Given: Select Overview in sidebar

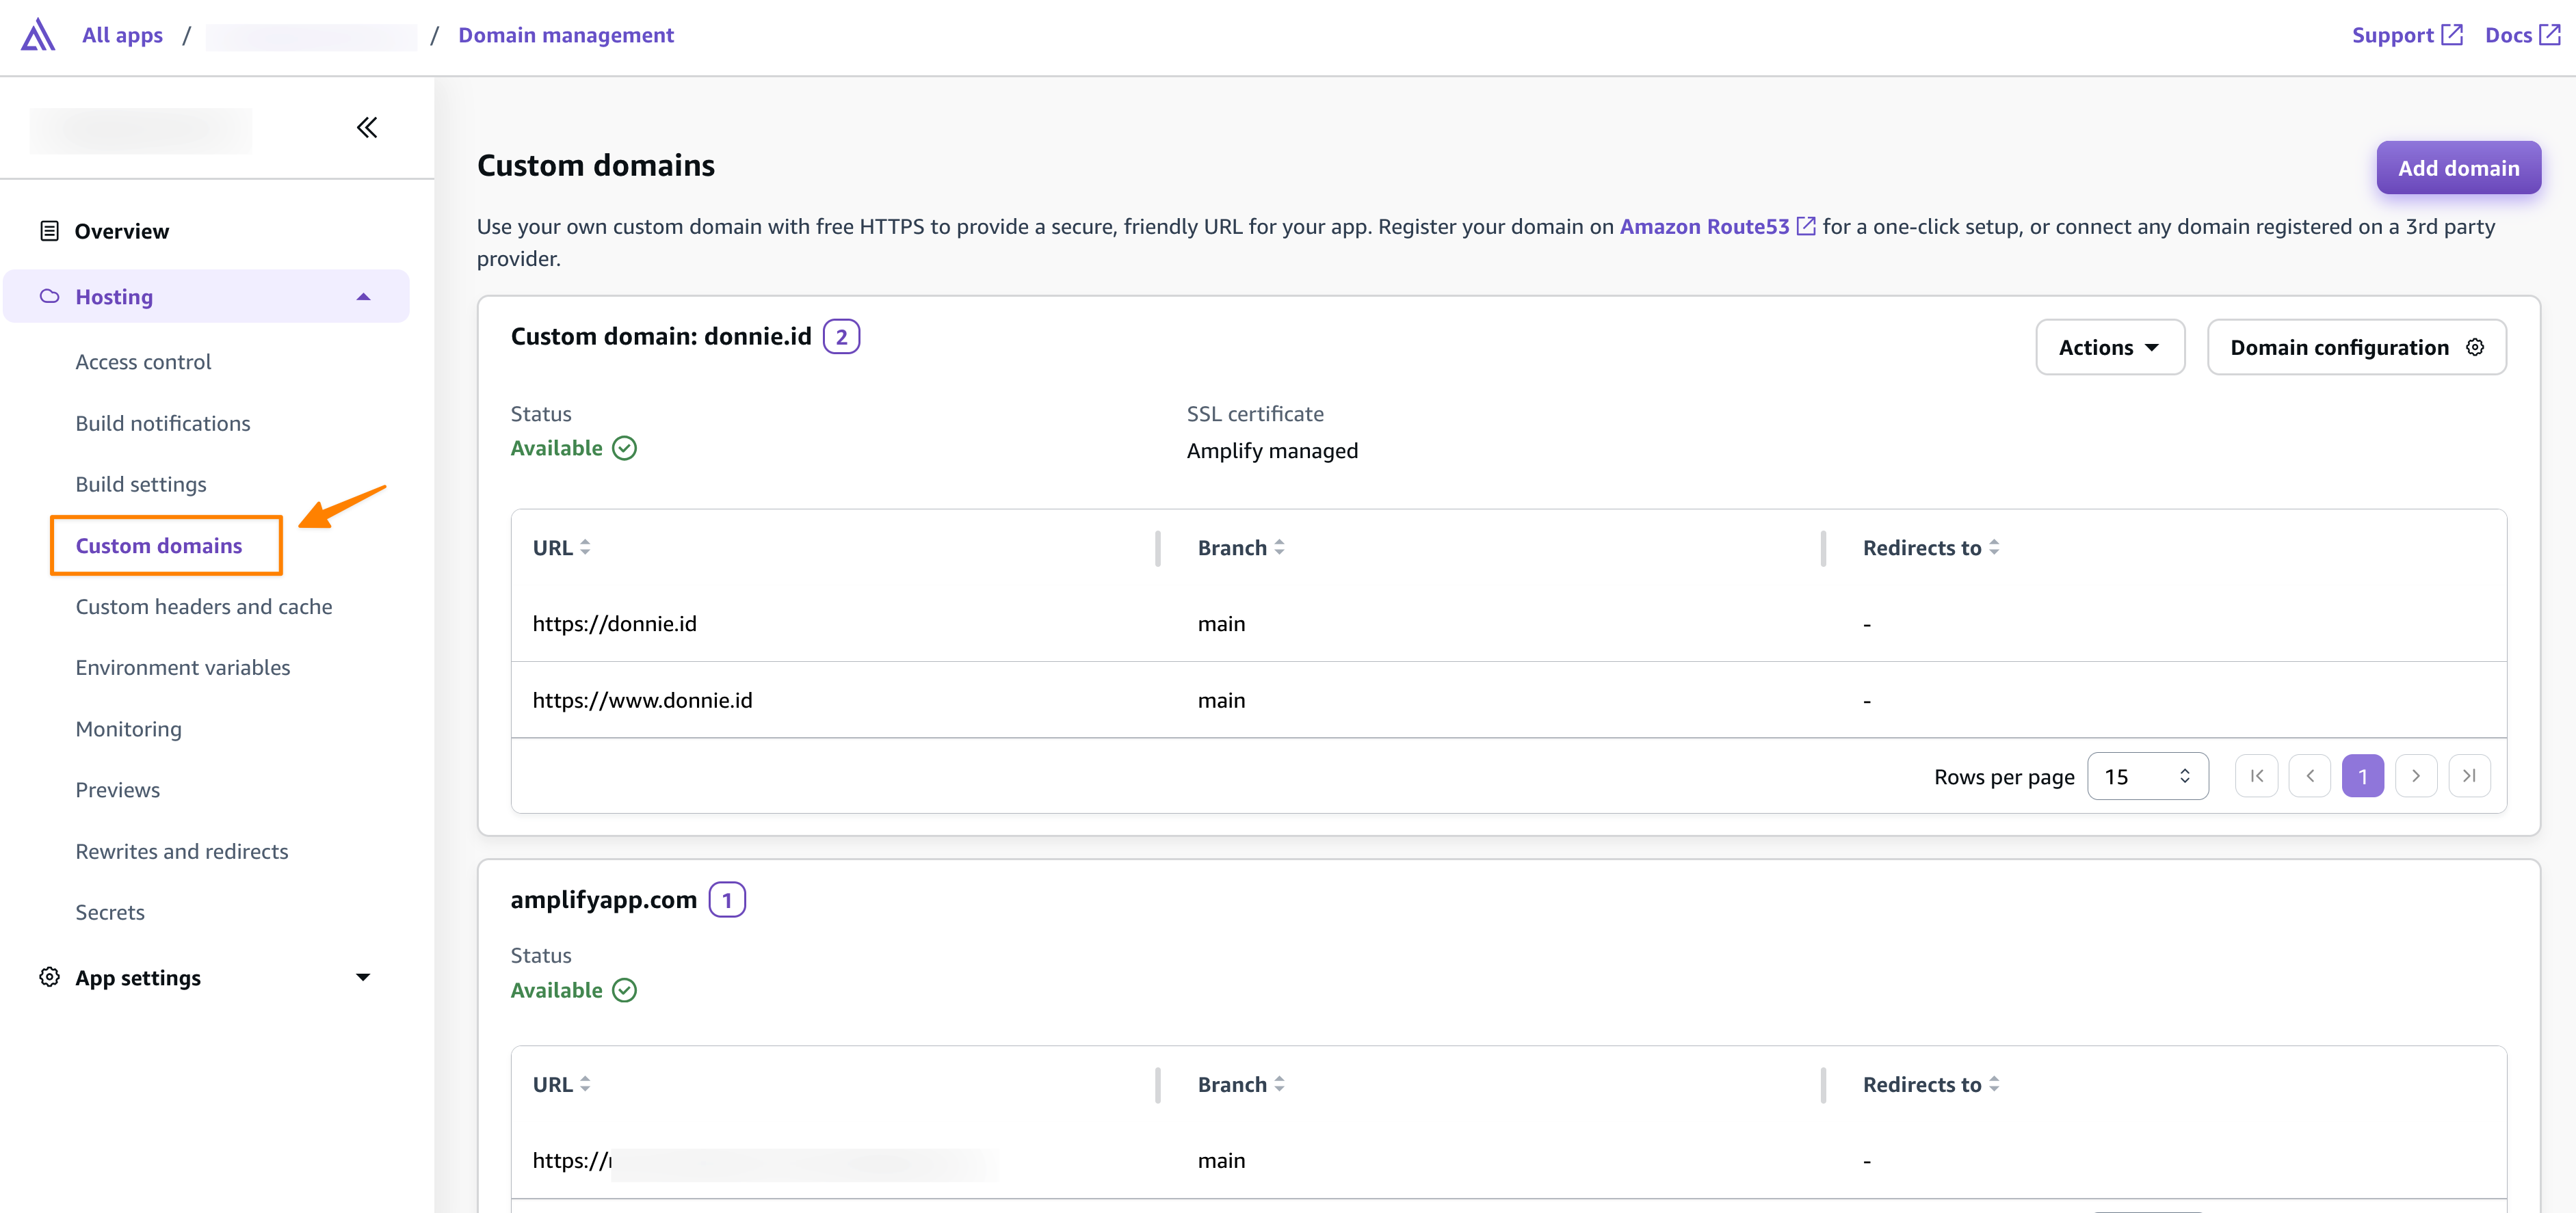Looking at the screenshot, I should point(122,232).
